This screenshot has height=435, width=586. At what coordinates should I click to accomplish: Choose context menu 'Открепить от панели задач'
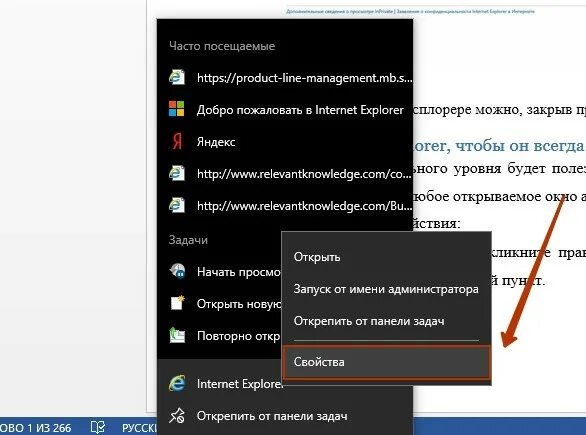coord(386,321)
